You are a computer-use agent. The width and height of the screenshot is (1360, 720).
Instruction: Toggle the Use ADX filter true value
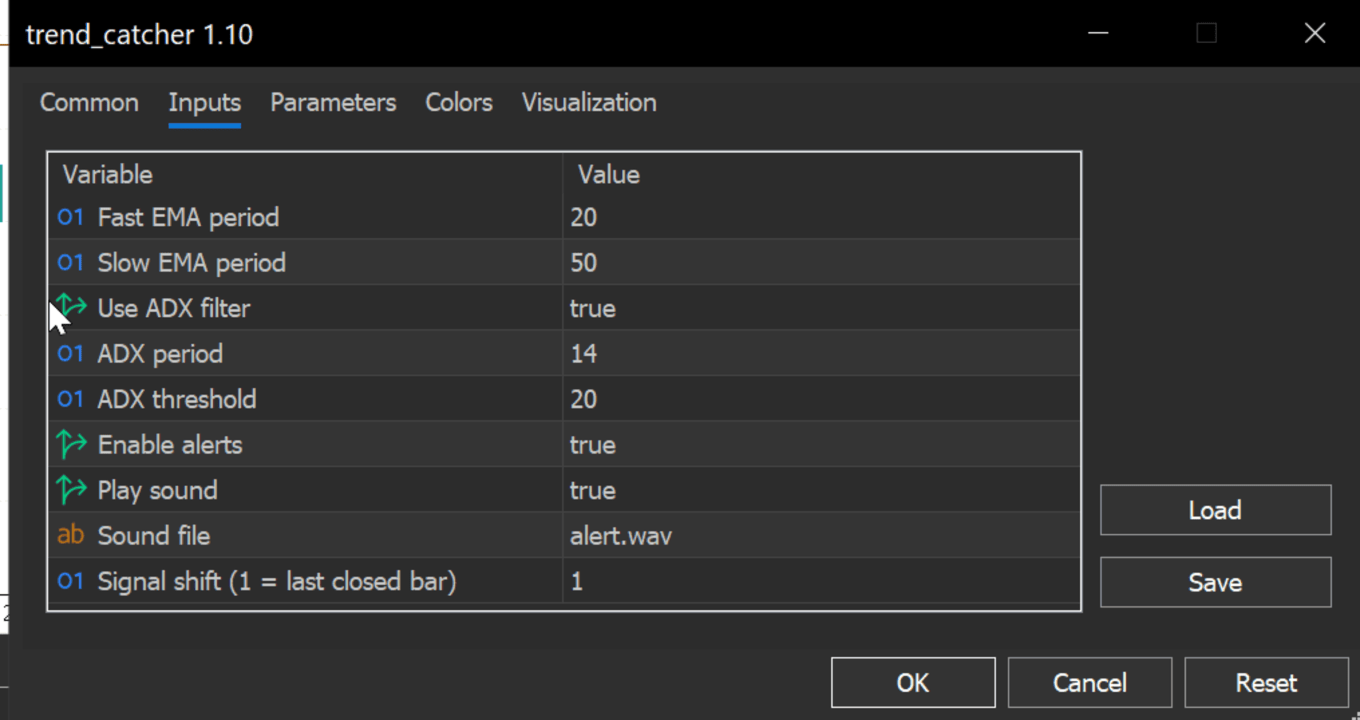tap(593, 309)
